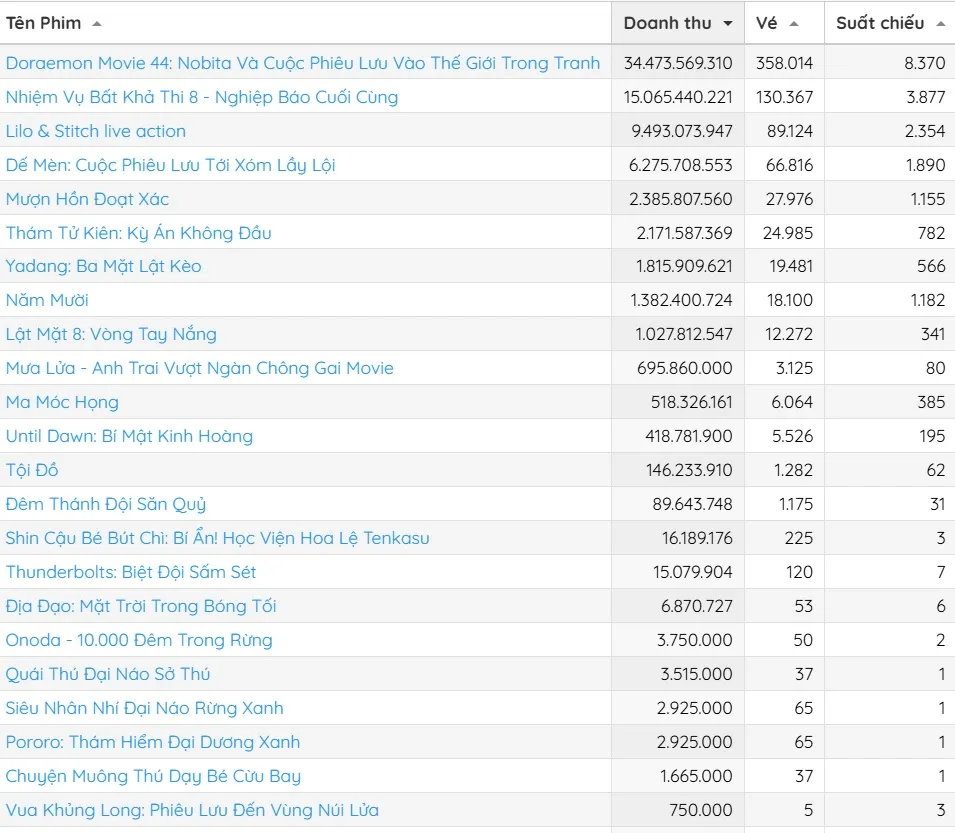Viewport: 955px width, 833px height.
Task: Click the sort arrow beside Suất chiếu
Action: click(940, 23)
